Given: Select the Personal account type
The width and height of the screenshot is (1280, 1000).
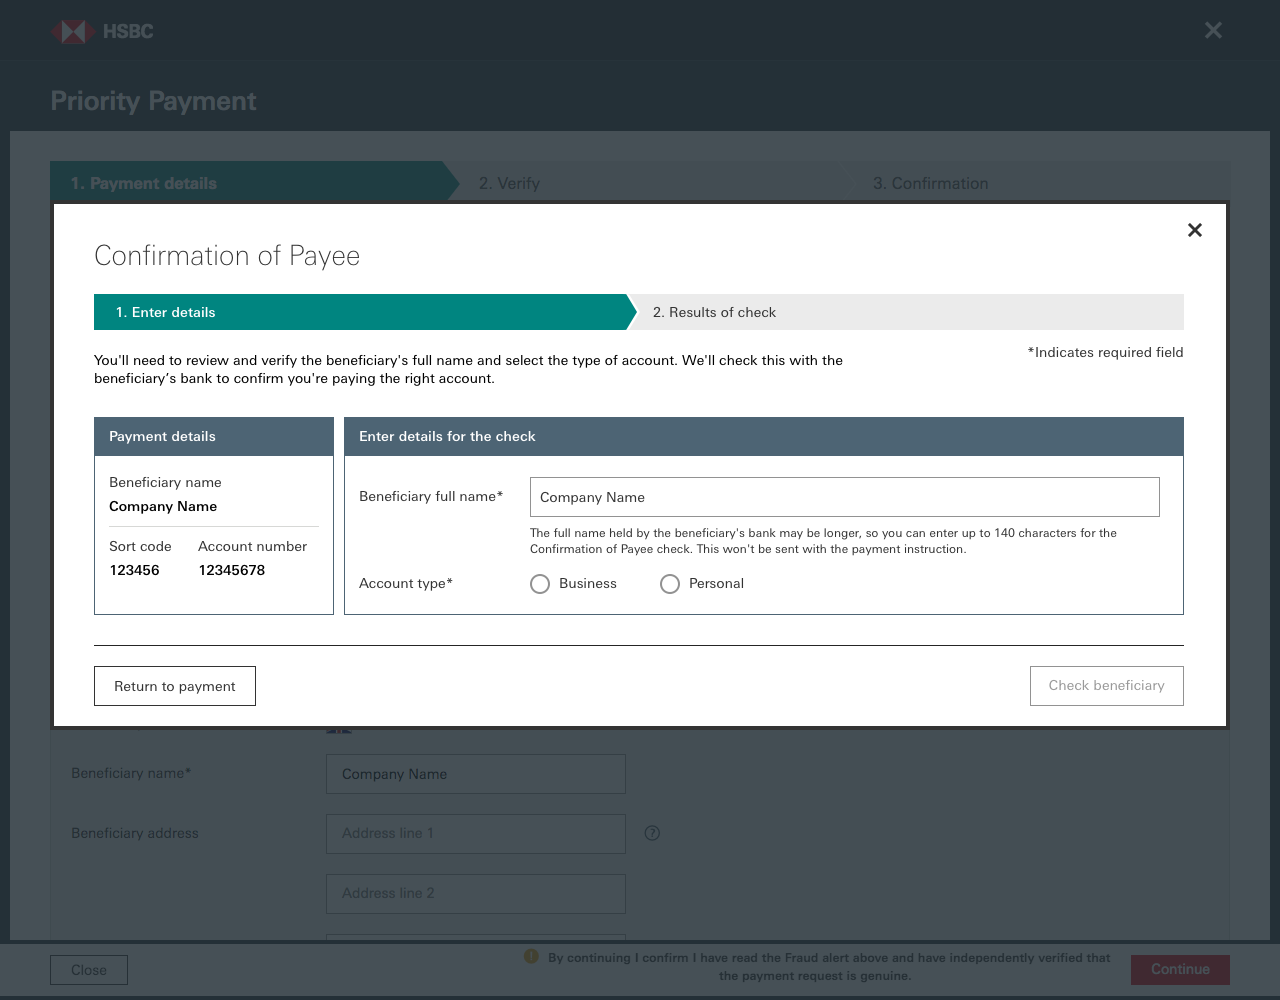Looking at the screenshot, I should click(670, 584).
